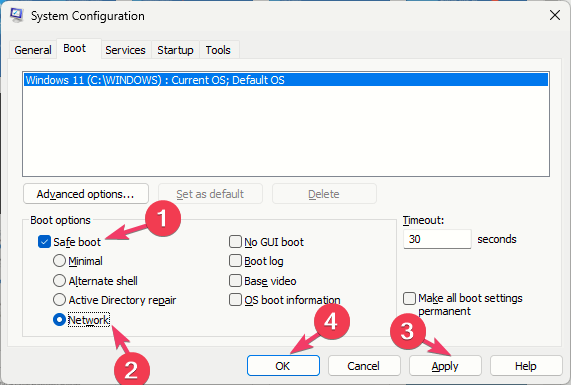The image size is (571, 385).
Task: Select the Network radio button
Action: pyautogui.click(x=59, y=320)
